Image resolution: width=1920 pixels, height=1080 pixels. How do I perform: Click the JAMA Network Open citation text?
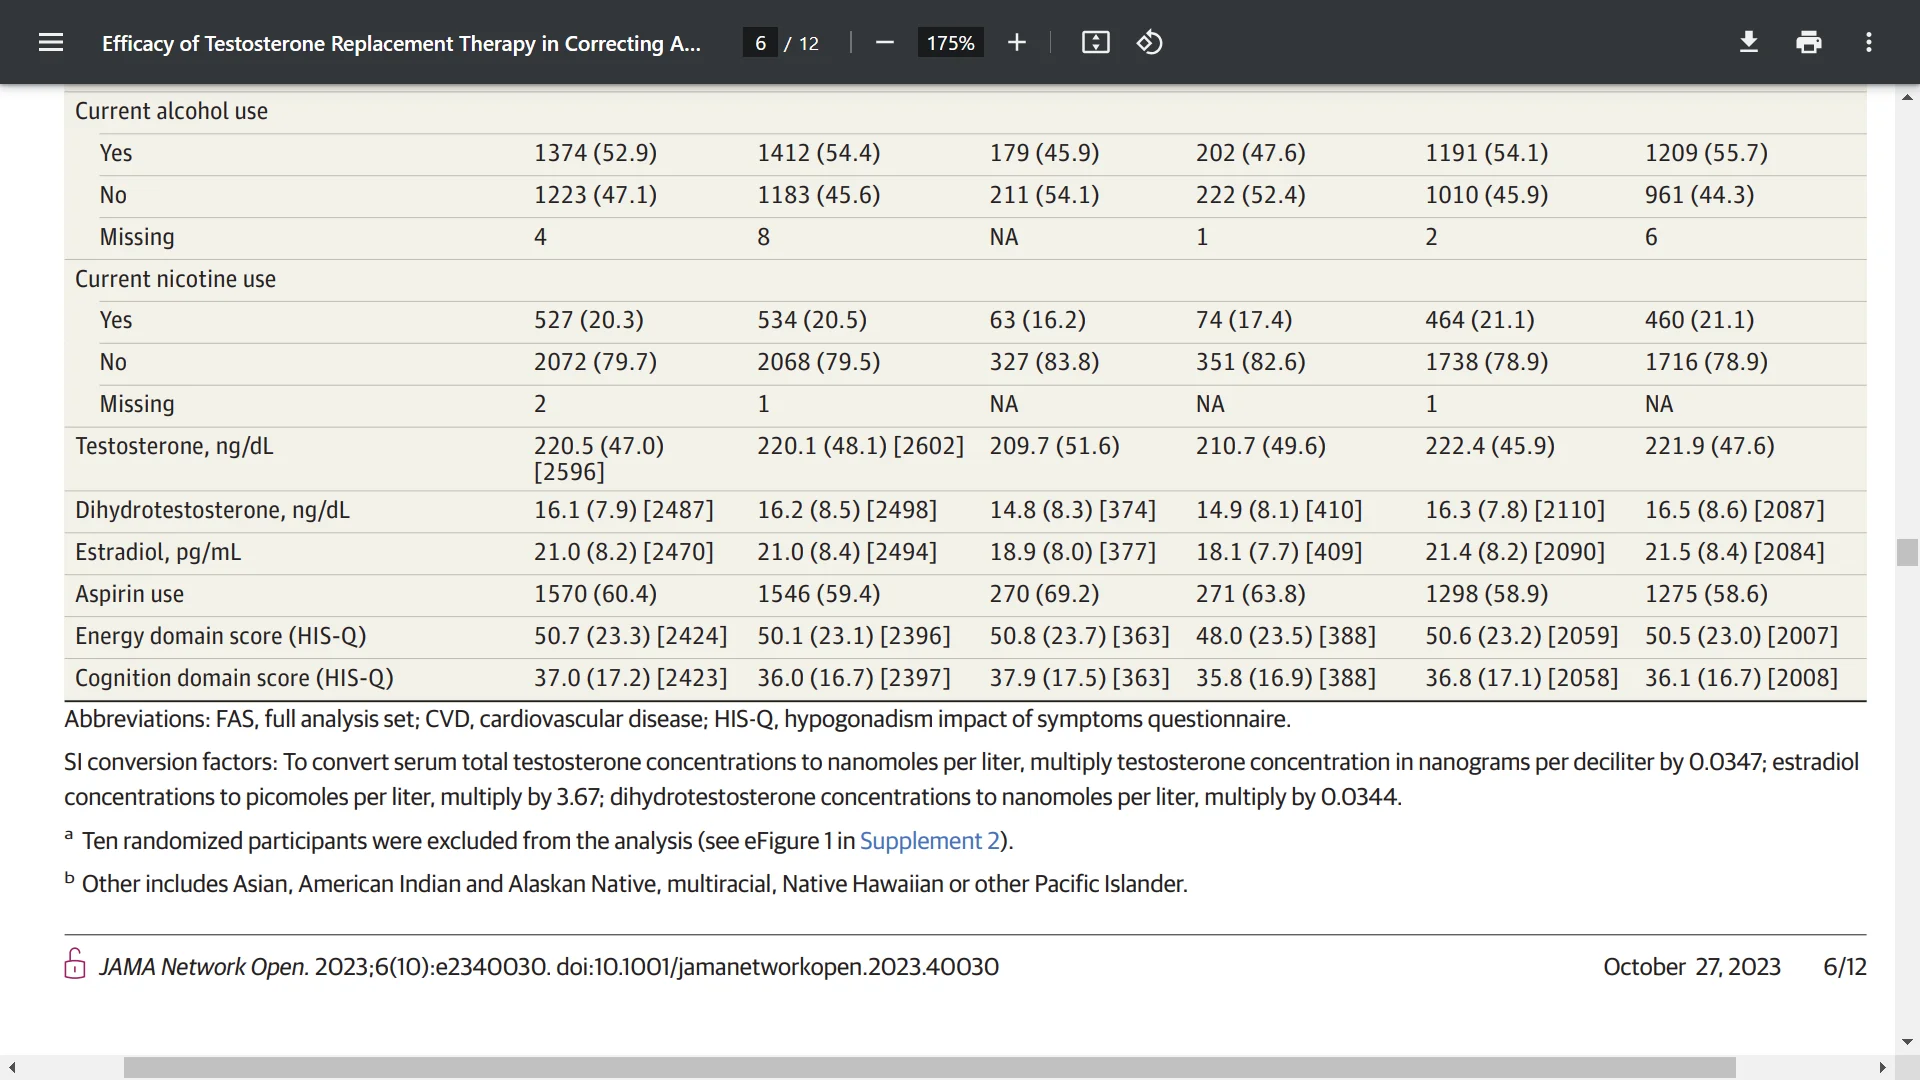[548, 967]
